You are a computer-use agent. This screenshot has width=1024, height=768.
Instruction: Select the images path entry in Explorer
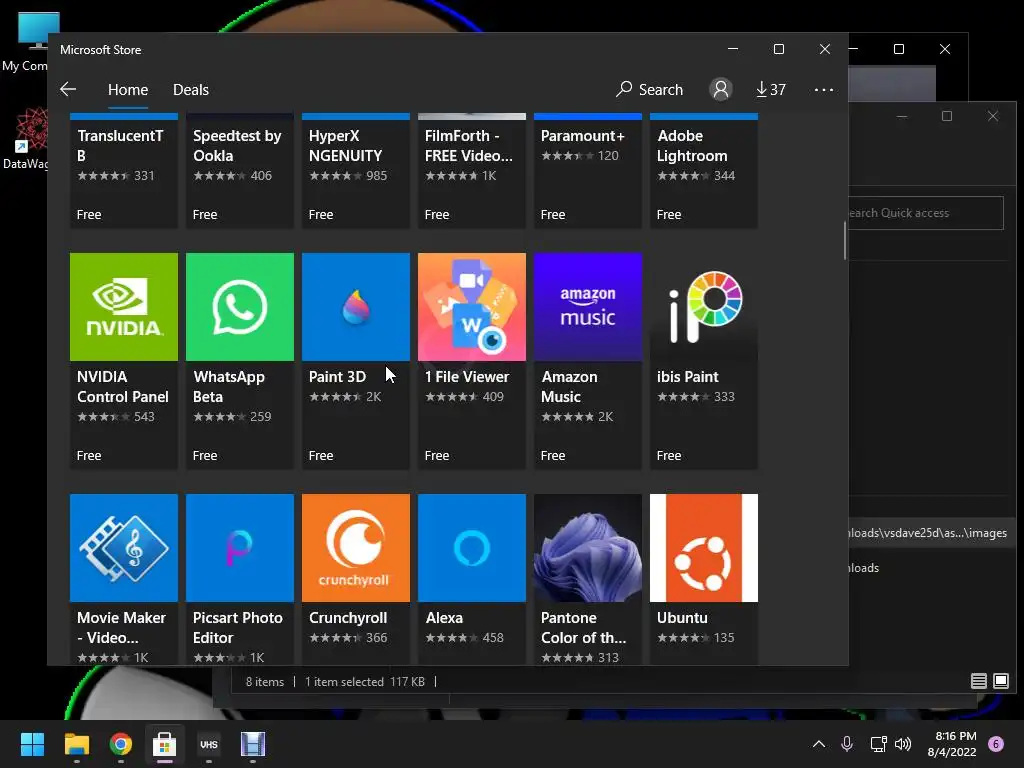[927, 533]
